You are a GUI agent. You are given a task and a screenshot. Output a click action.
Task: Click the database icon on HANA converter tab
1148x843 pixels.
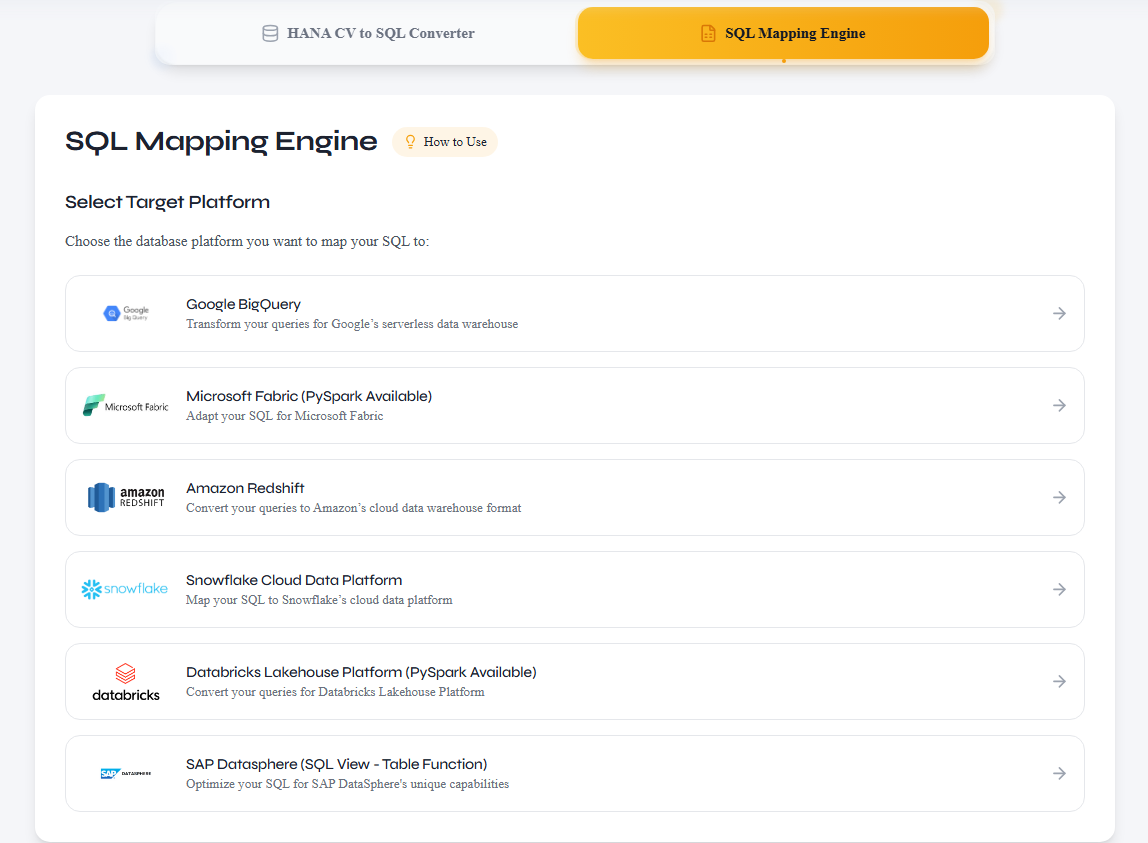tap(270, 33)
